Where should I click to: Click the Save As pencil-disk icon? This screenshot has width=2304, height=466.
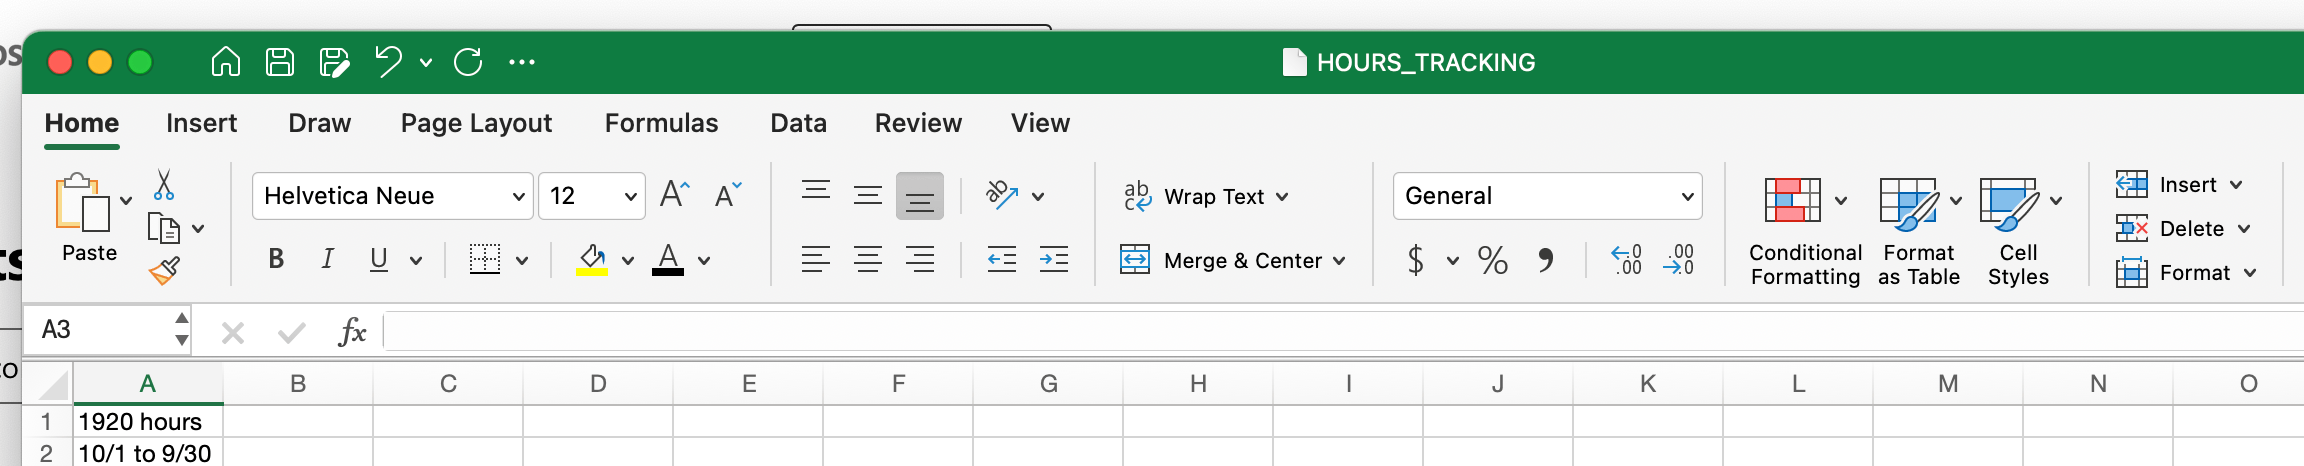click(334, 62)
